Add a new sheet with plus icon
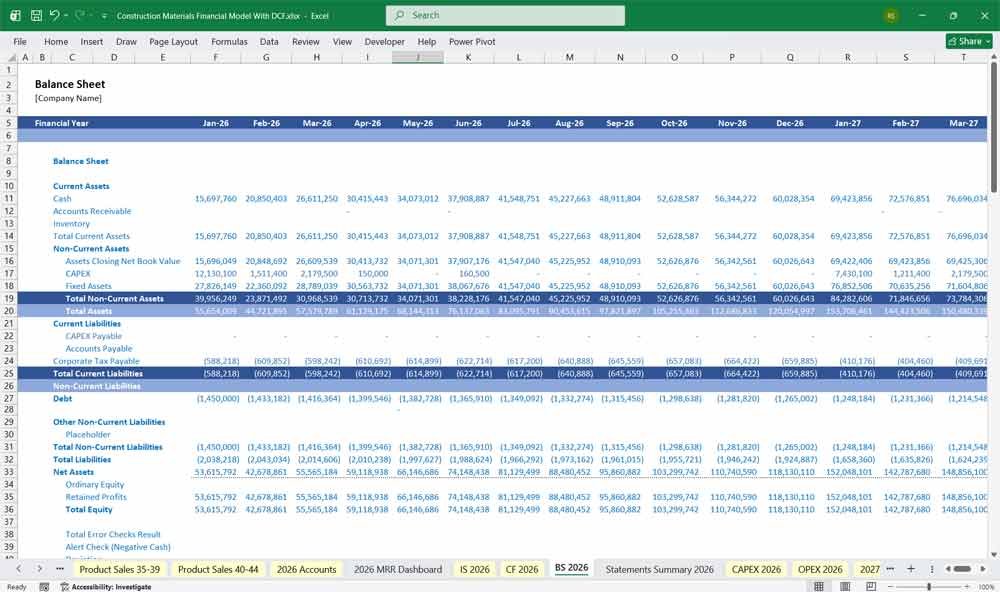This screenshot has width=1000, height=592. click(x=911, y=568)
